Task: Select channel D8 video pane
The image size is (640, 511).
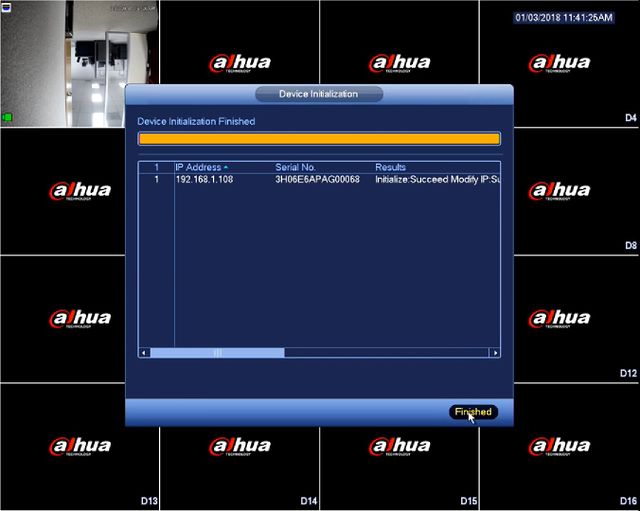Action: (x=576, y=191)
